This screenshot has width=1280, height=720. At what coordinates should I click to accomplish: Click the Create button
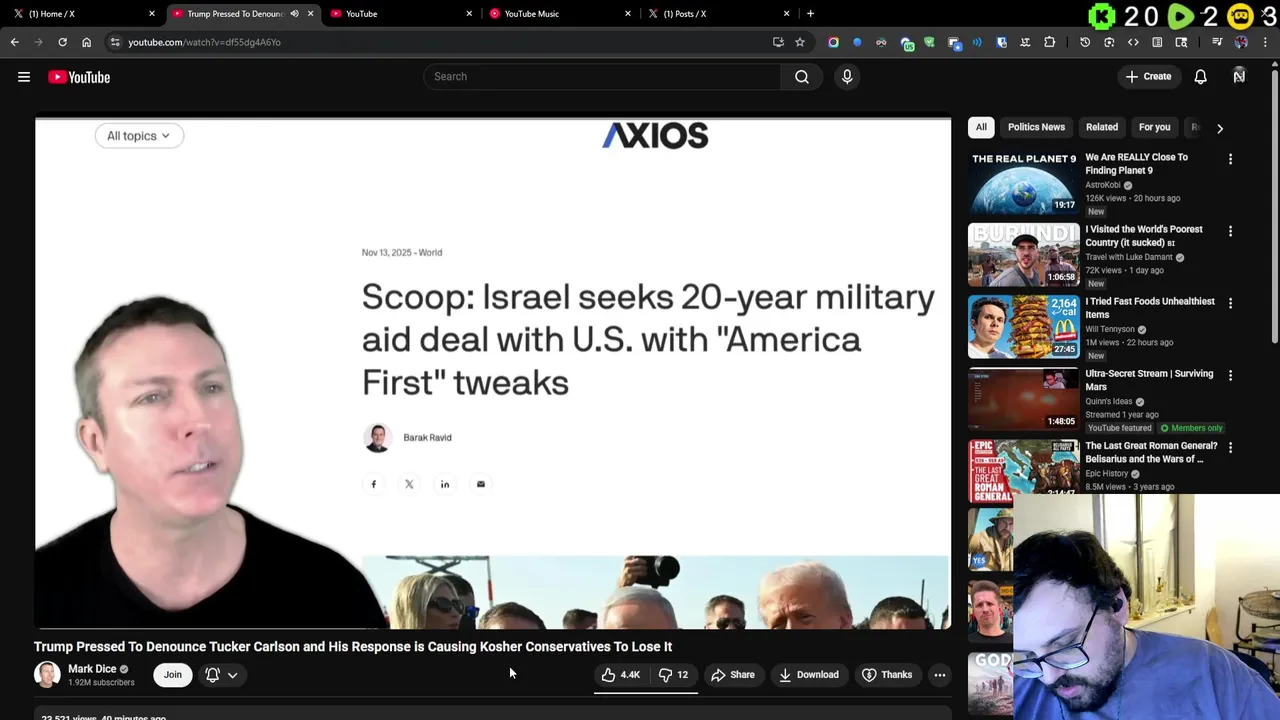click(x=1148, y=77)
